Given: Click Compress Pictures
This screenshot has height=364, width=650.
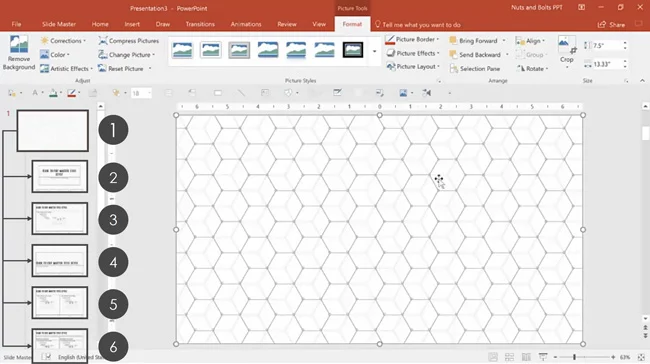Looking at the screenshot, I should [x=129, y=41].
